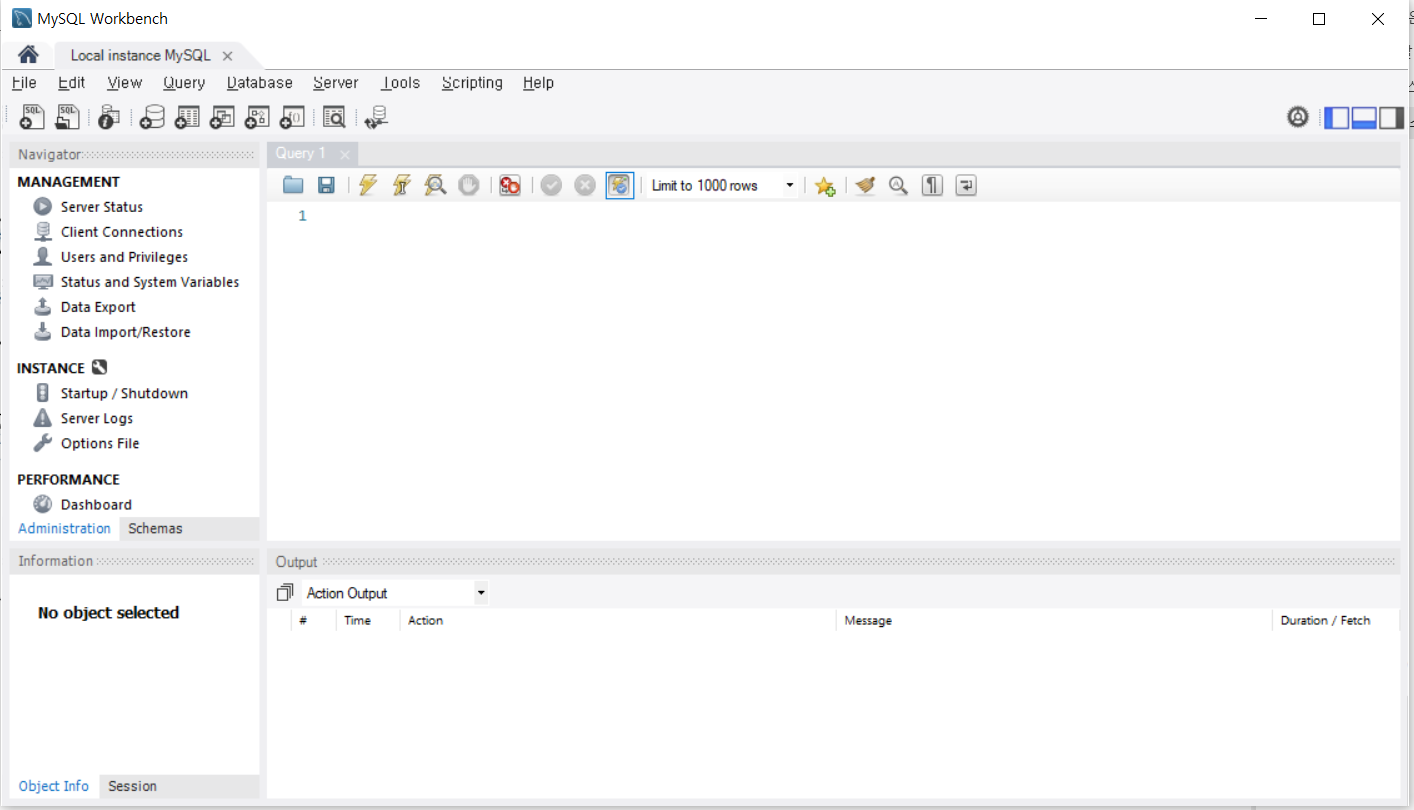Open the schema inspector icon
The width and height of the screenshot is (1414, 810).
point(109,117)
